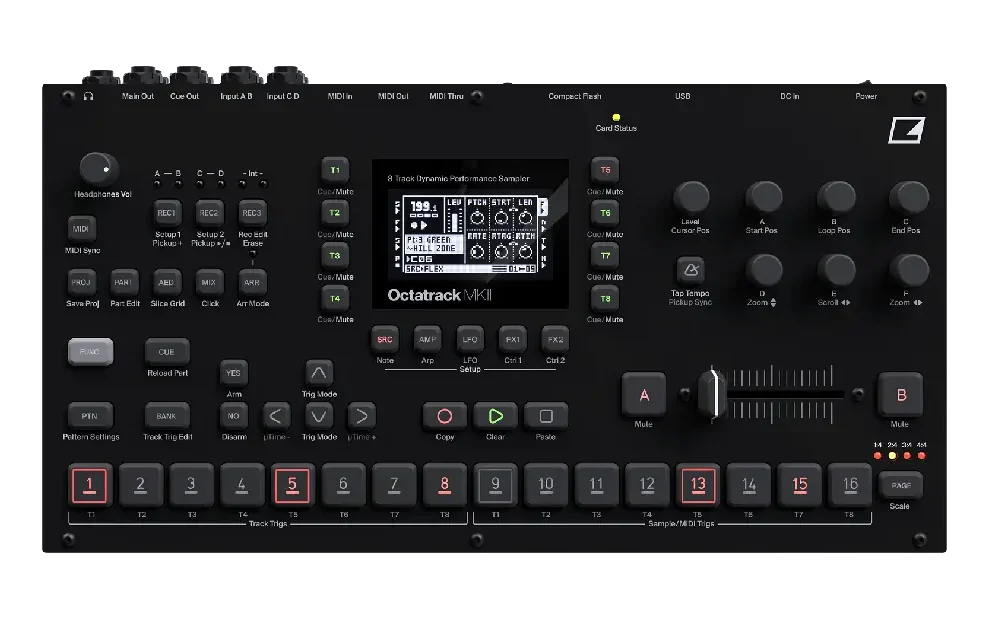985x635 pixels.
Task: Tap the Tap Tempo button
Action: pos(690,270)
